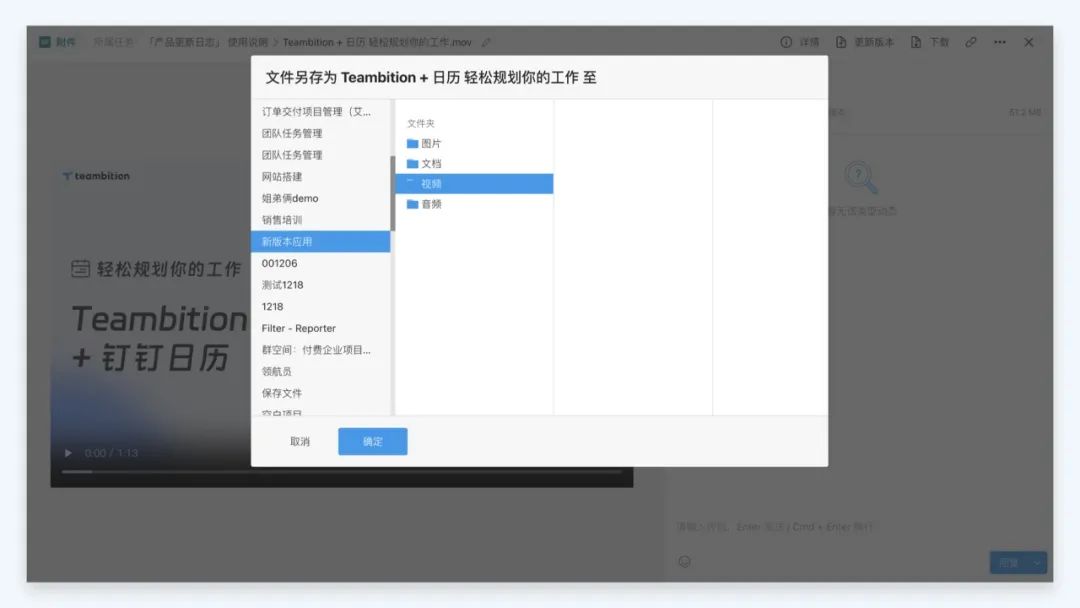
Task: Expand the 回复 button dropdown arrow
Action: point(1036,563)
